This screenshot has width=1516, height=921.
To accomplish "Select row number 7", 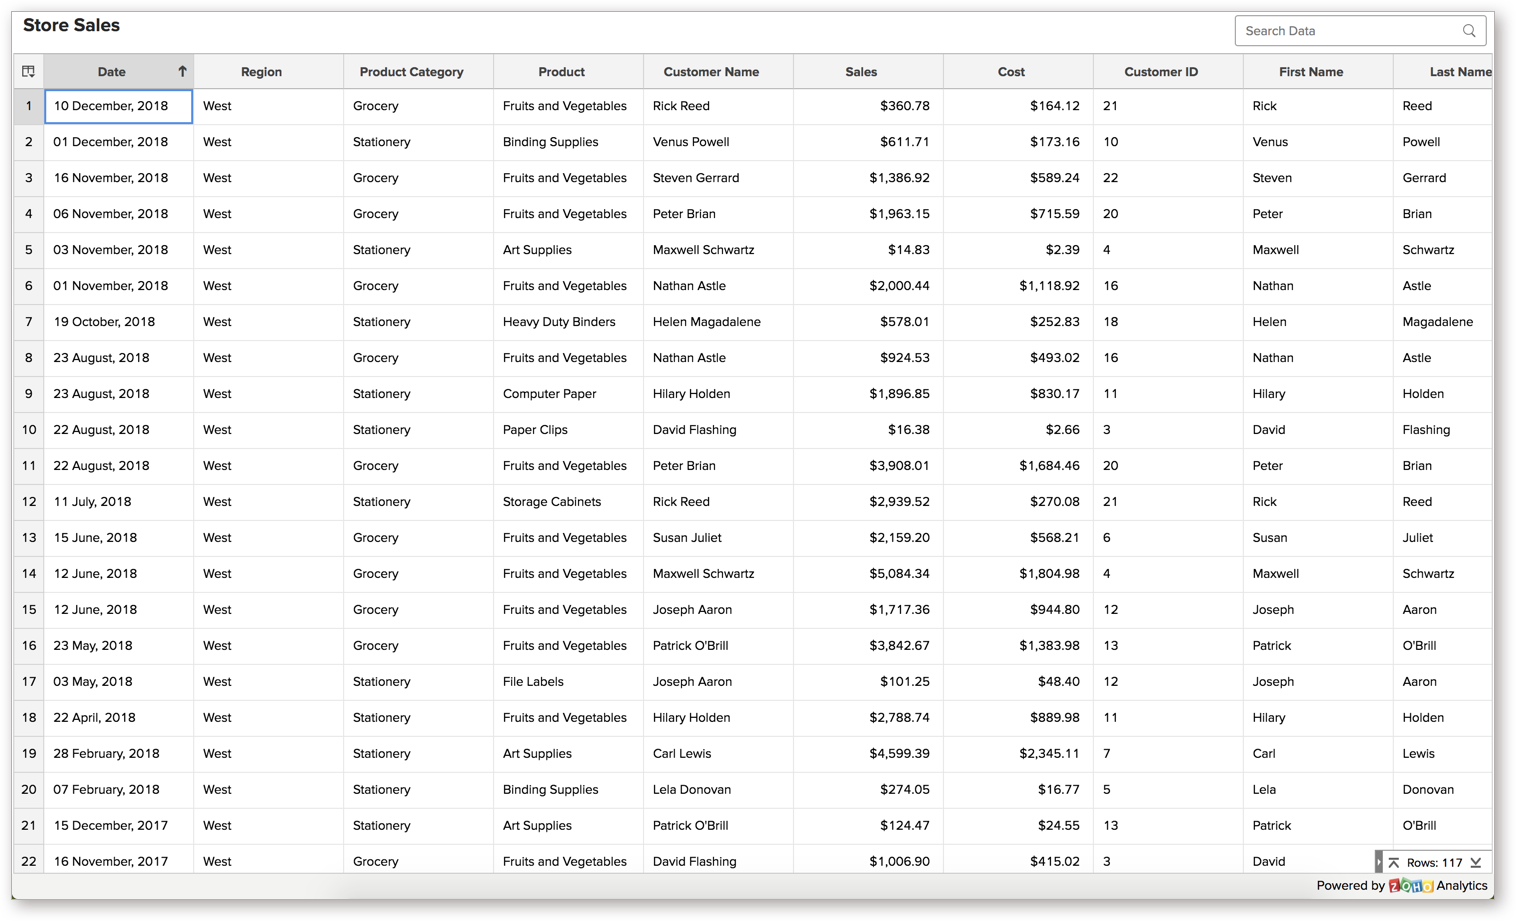I will [x=28, y=322].
